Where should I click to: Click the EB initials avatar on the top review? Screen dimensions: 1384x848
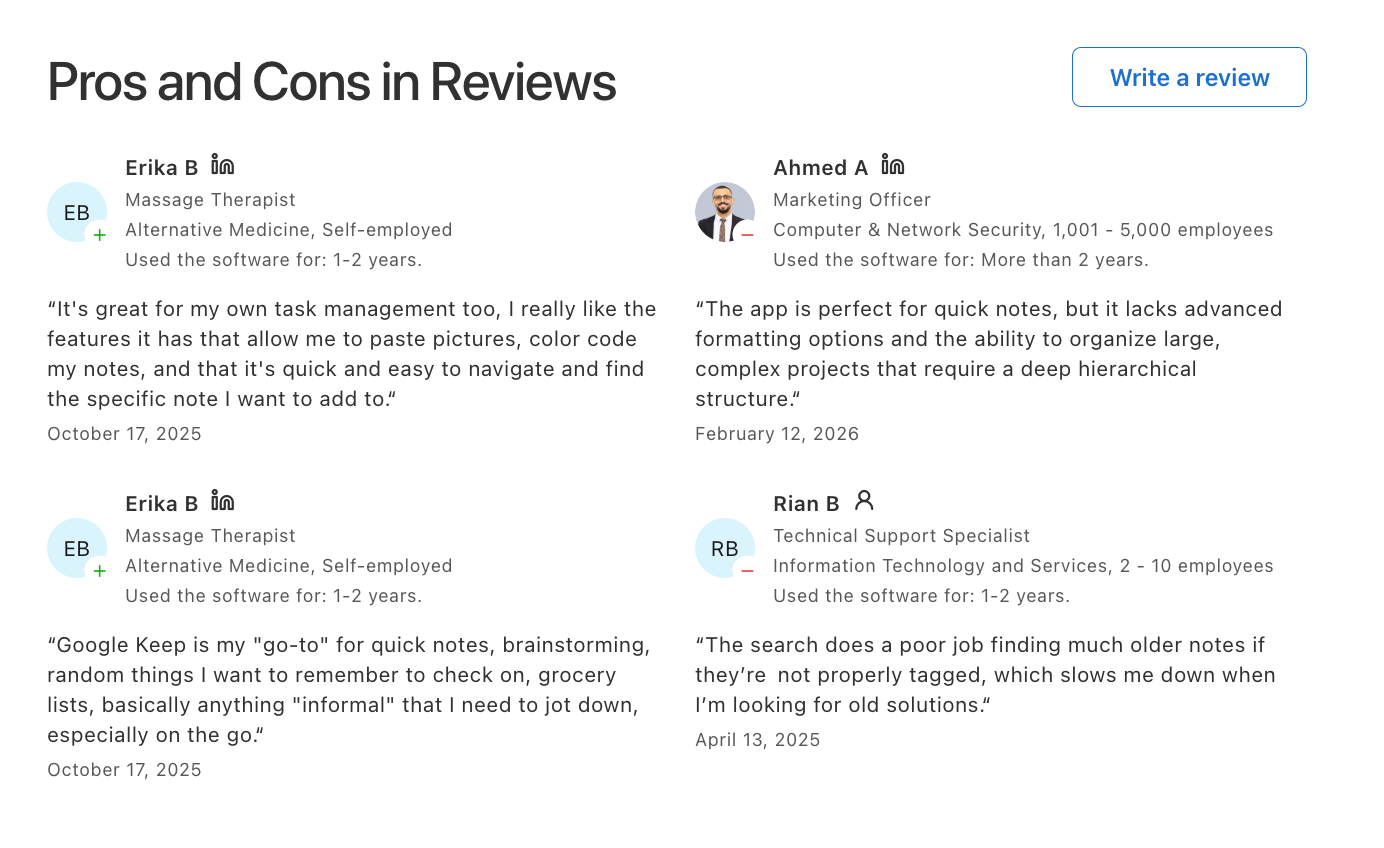pos(77,212)
